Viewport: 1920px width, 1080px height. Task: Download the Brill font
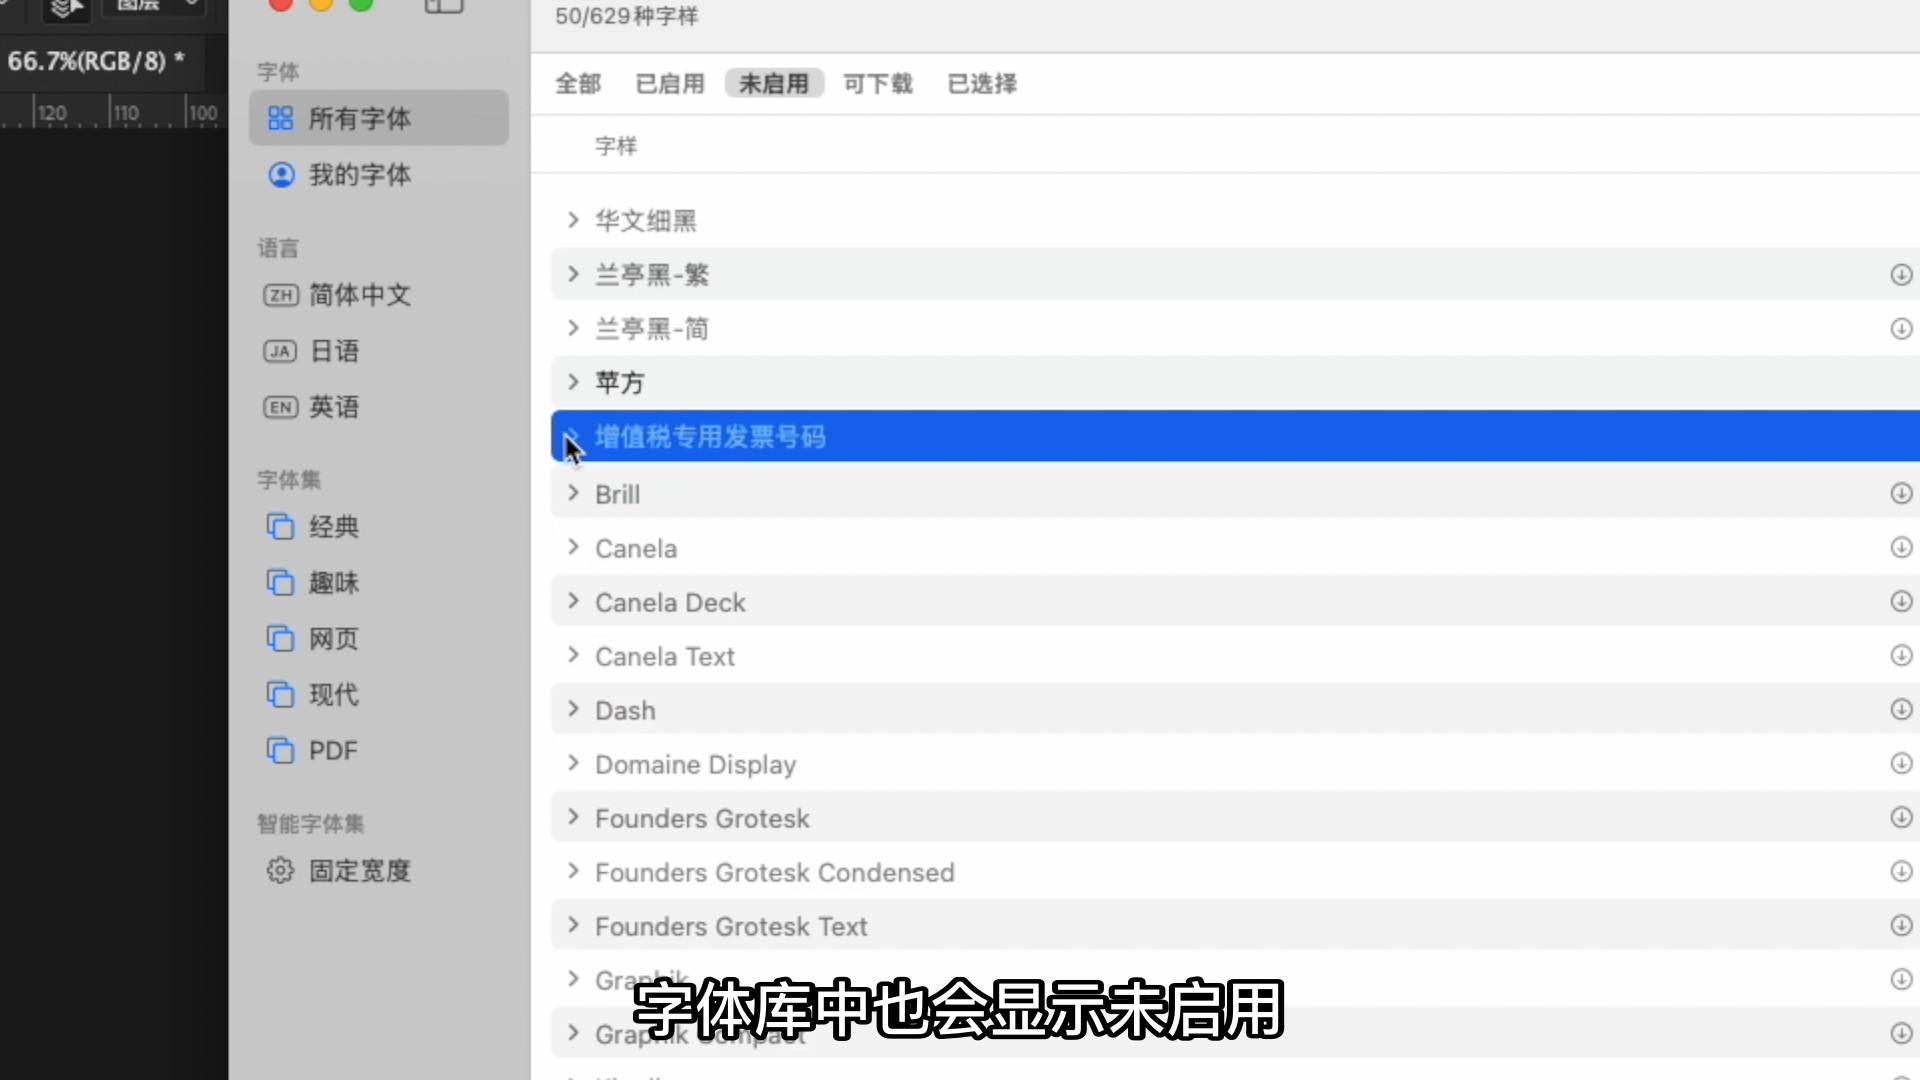(x=1900, y=493)
